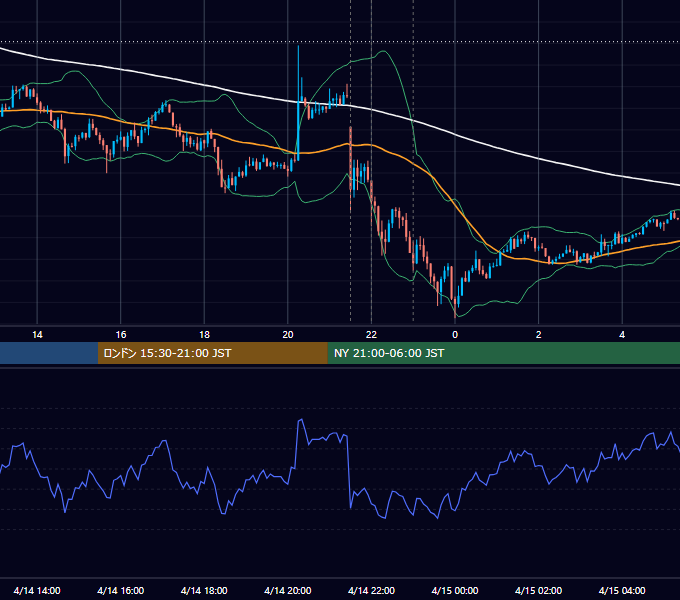The image size is (680, 600).
Task: Click the hour label 0 on price chart axis
Action: click(455, 335)
